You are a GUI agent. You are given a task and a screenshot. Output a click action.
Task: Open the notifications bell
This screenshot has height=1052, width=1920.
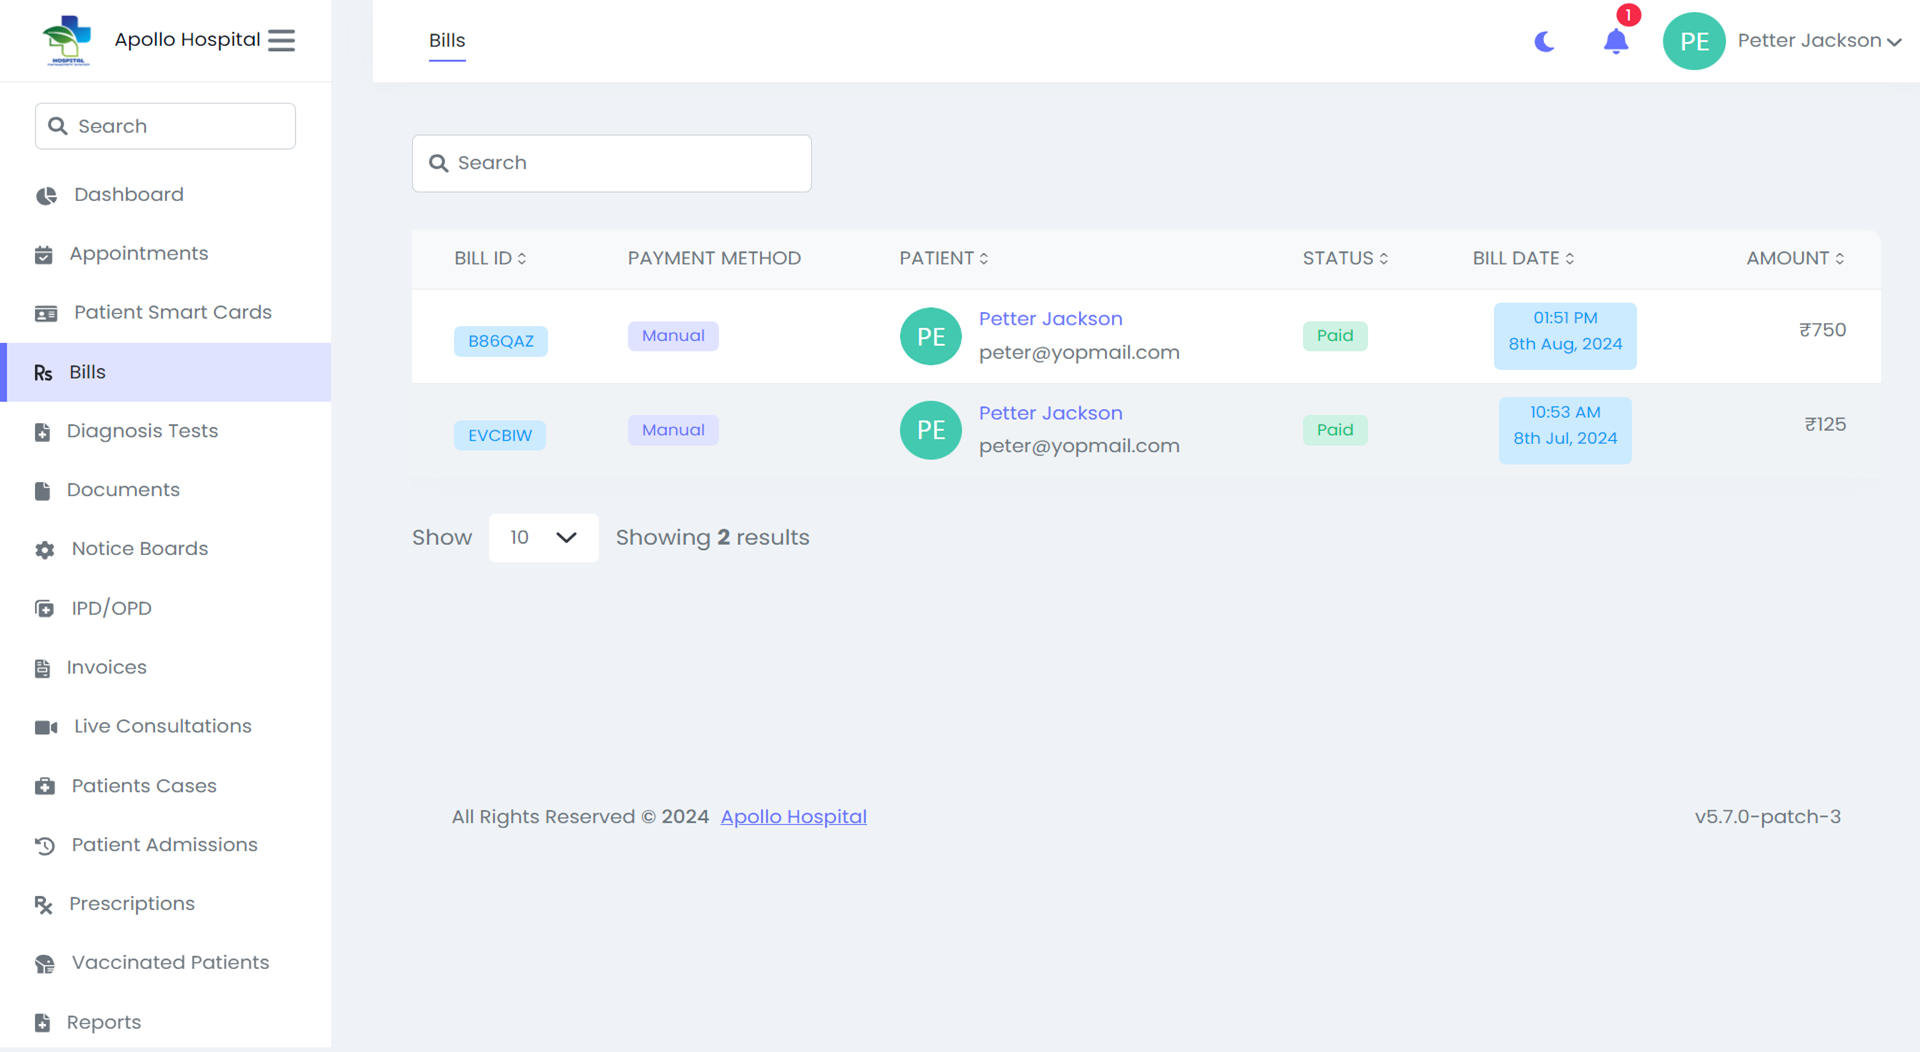click(x=1615, y=42)
